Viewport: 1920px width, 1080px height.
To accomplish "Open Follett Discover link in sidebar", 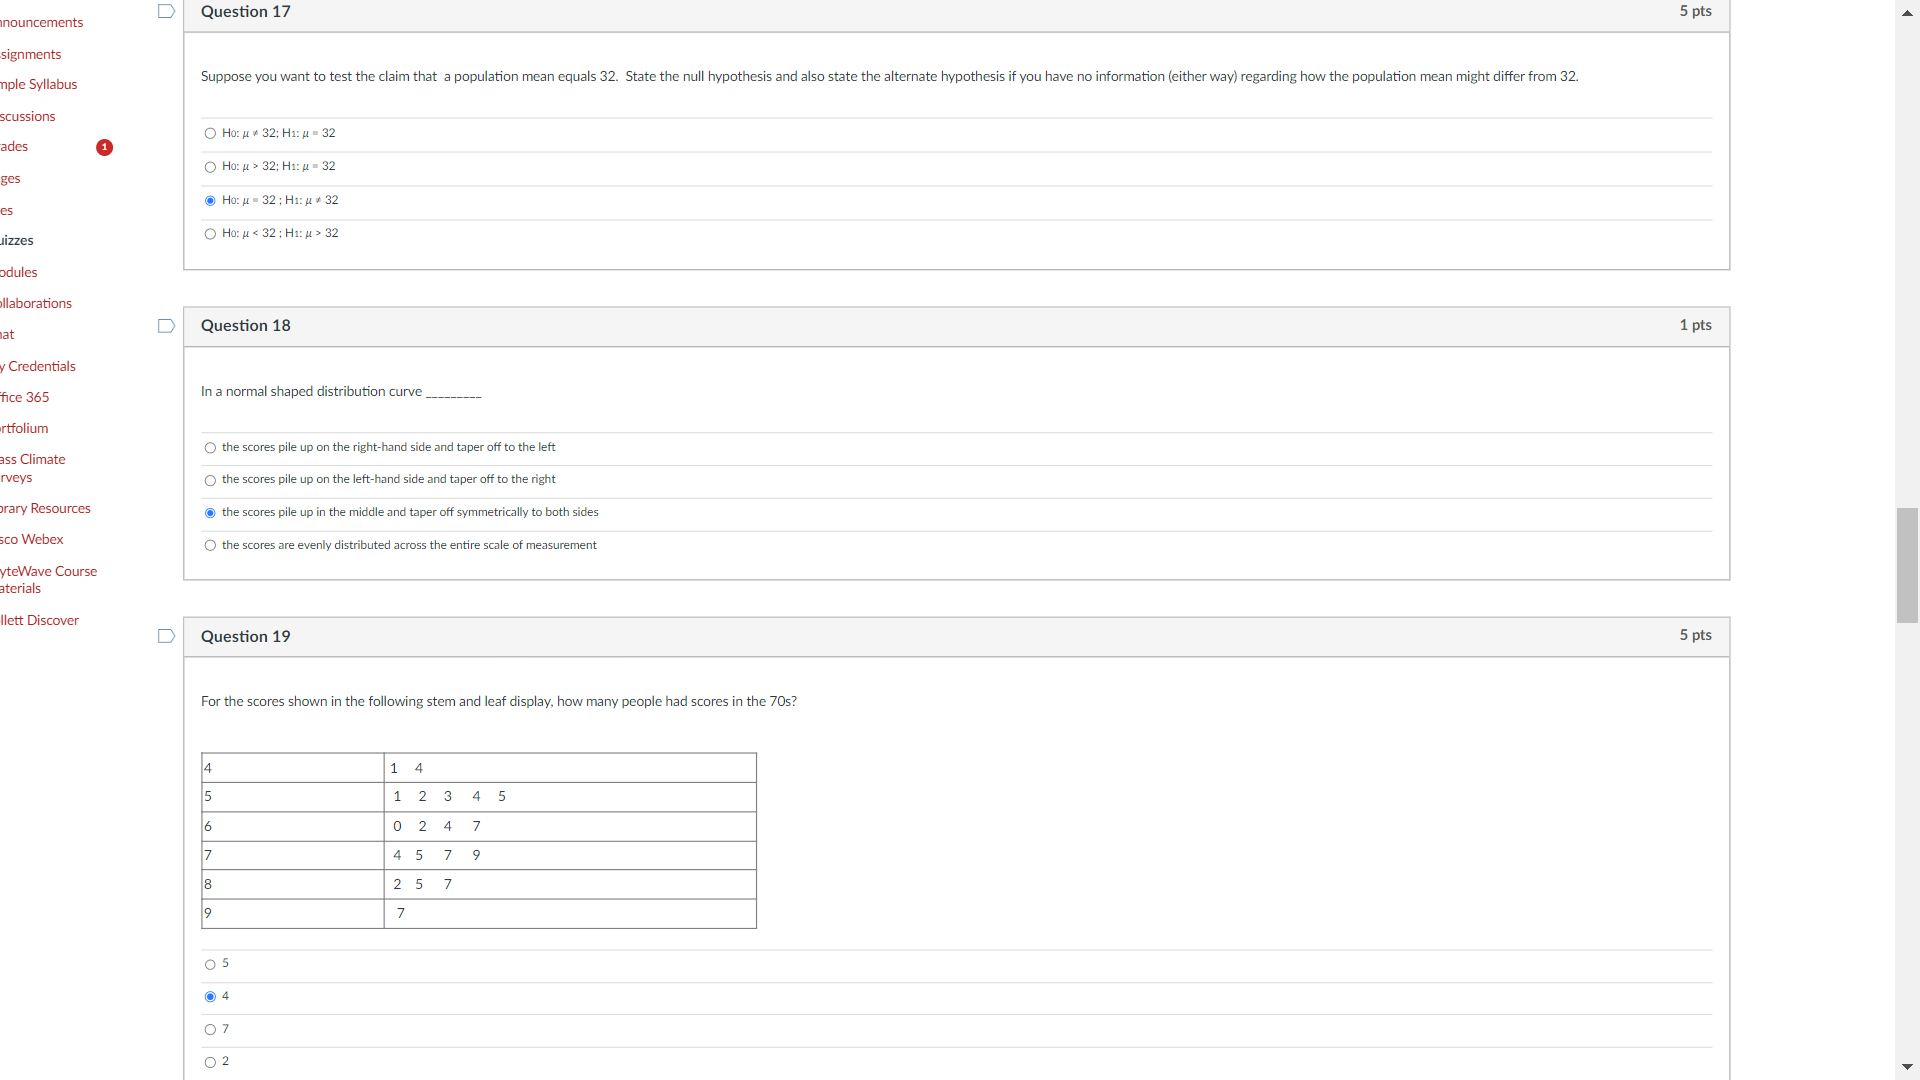I will (40, 620).
